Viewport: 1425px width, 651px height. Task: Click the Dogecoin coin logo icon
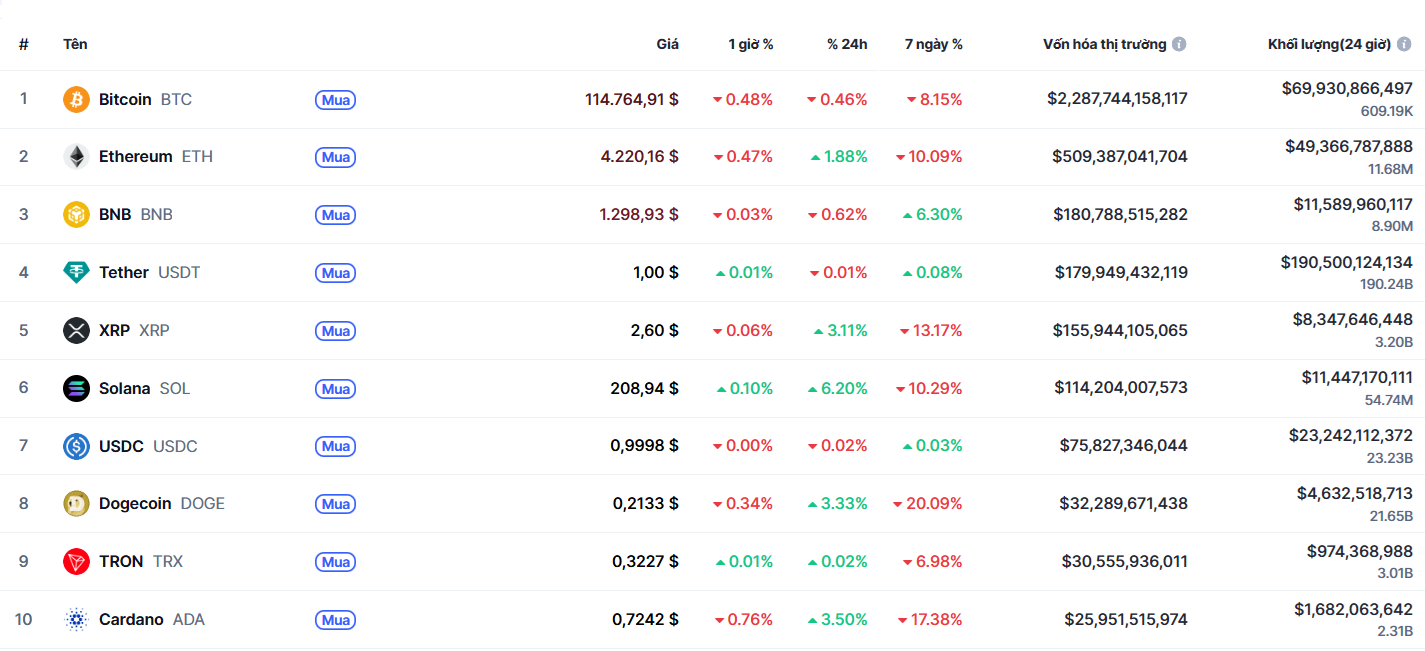76,504
